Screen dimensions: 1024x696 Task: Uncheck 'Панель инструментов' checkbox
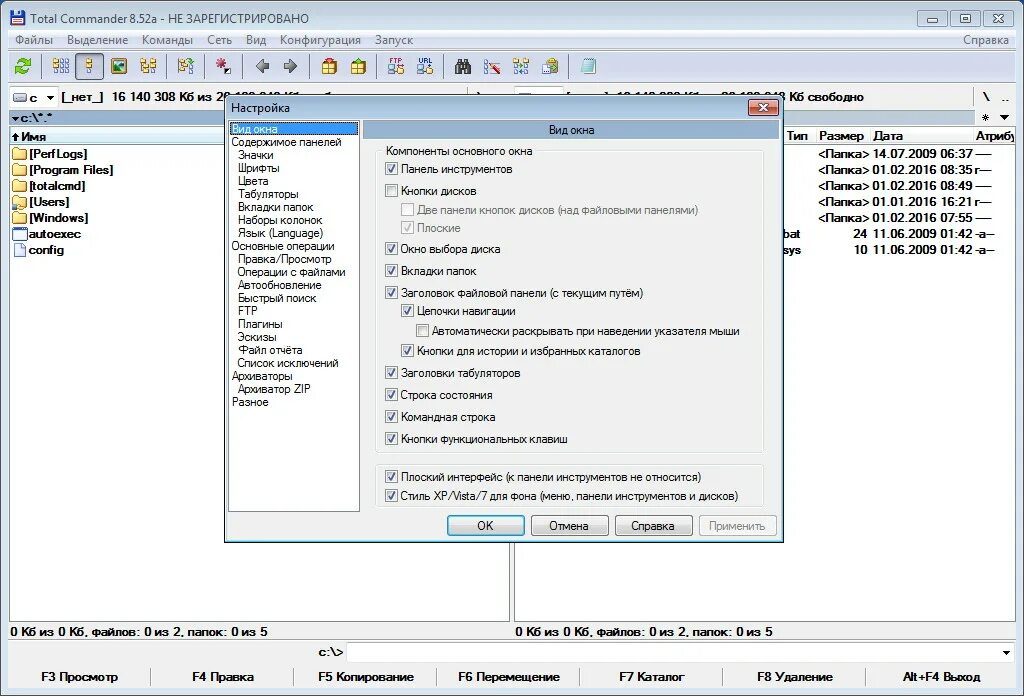click(x=391, y=168)
